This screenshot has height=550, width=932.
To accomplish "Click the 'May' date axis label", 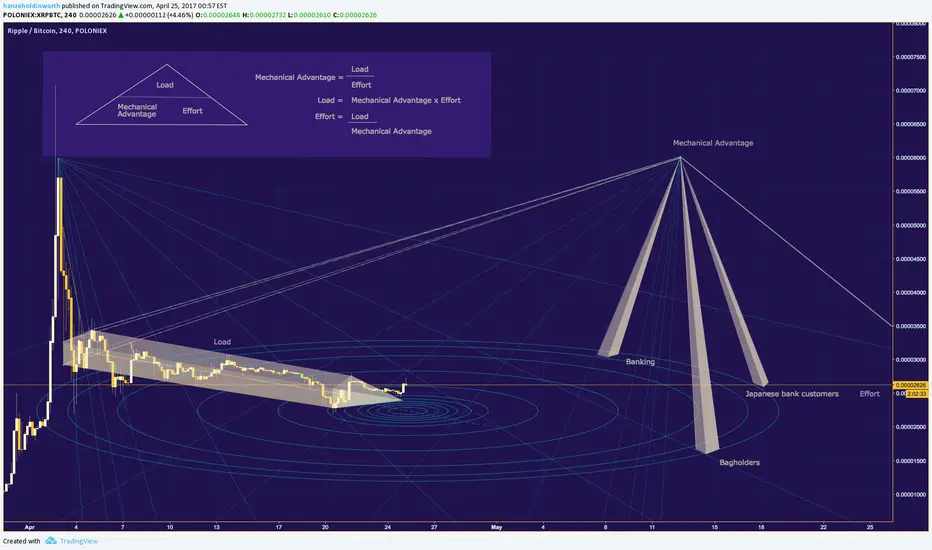I will click(496, 527).
